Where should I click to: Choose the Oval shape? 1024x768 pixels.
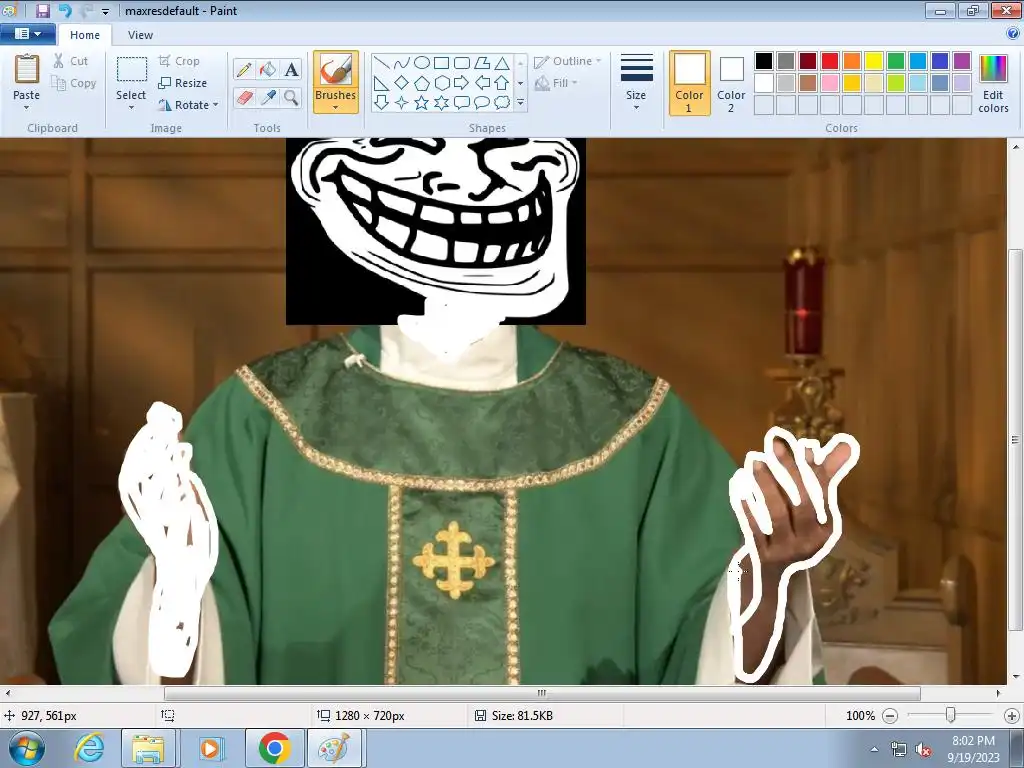pyautogui.click(x=422, y=63)
